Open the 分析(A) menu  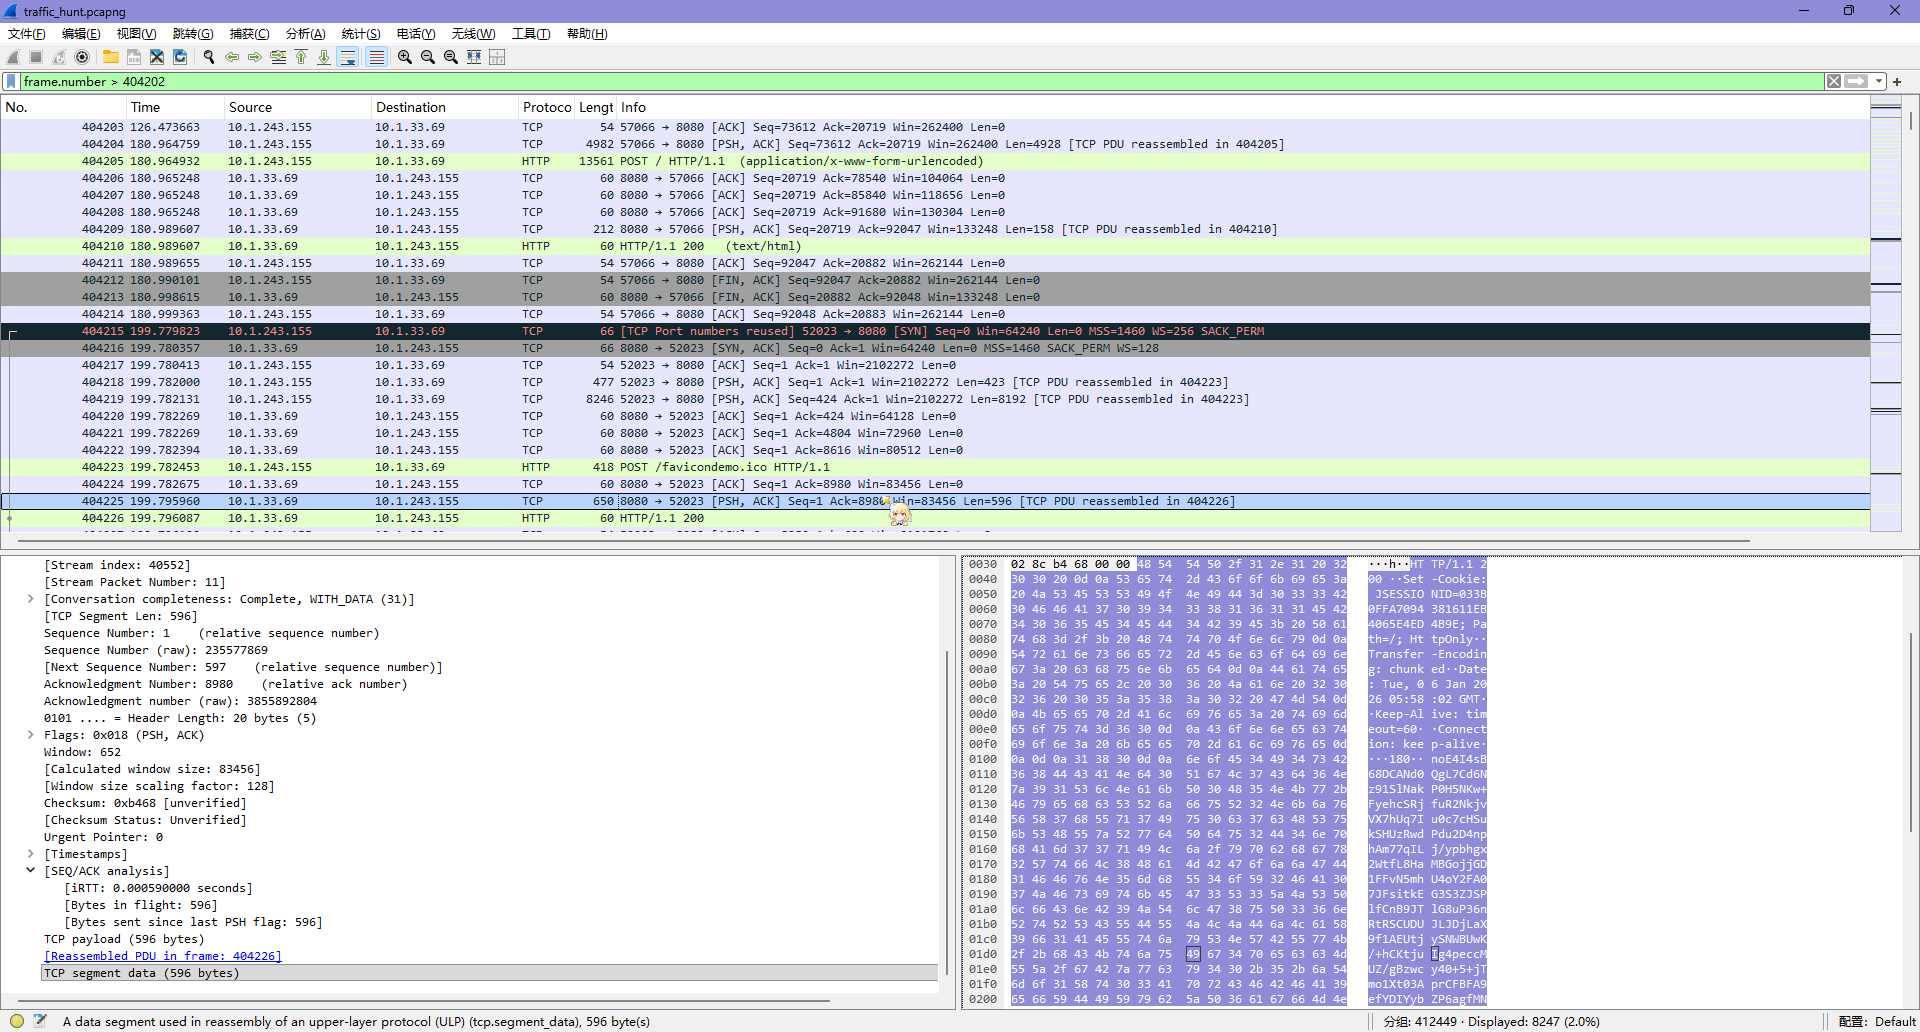(x=305, y=34)
